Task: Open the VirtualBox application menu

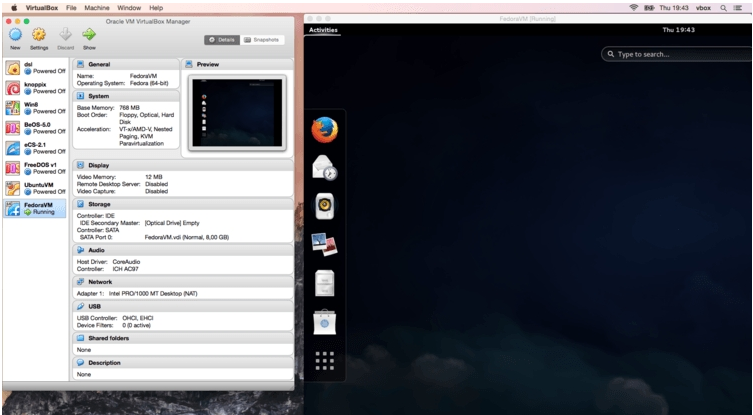Action: point(42,8)
